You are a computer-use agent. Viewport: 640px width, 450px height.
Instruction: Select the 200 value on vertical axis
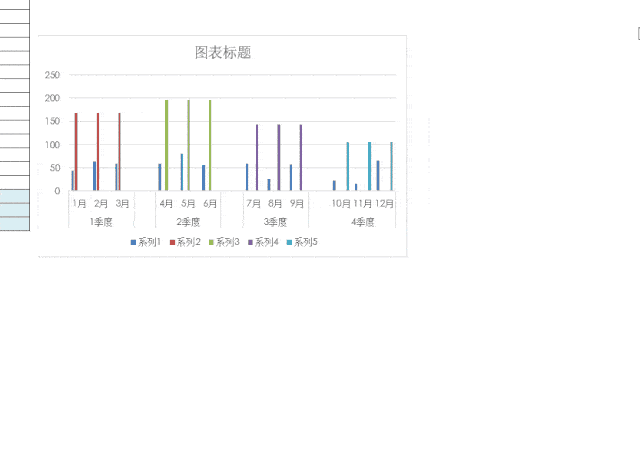point(52,98)
